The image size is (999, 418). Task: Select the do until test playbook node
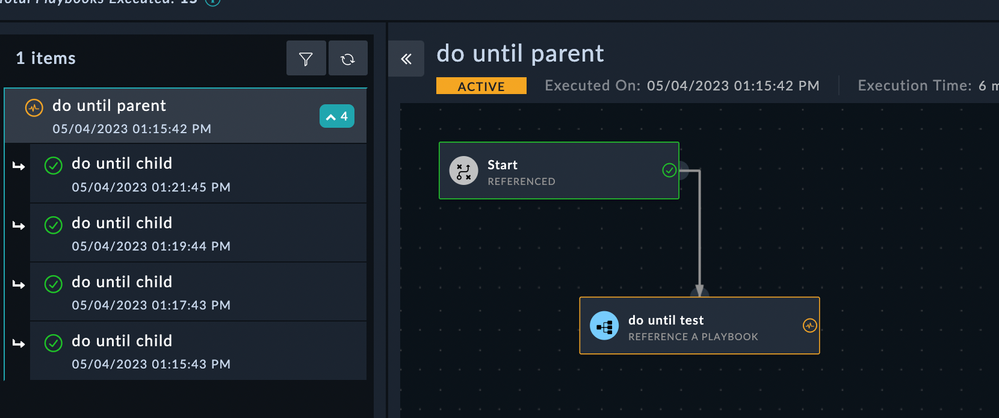tap(699, 326)
